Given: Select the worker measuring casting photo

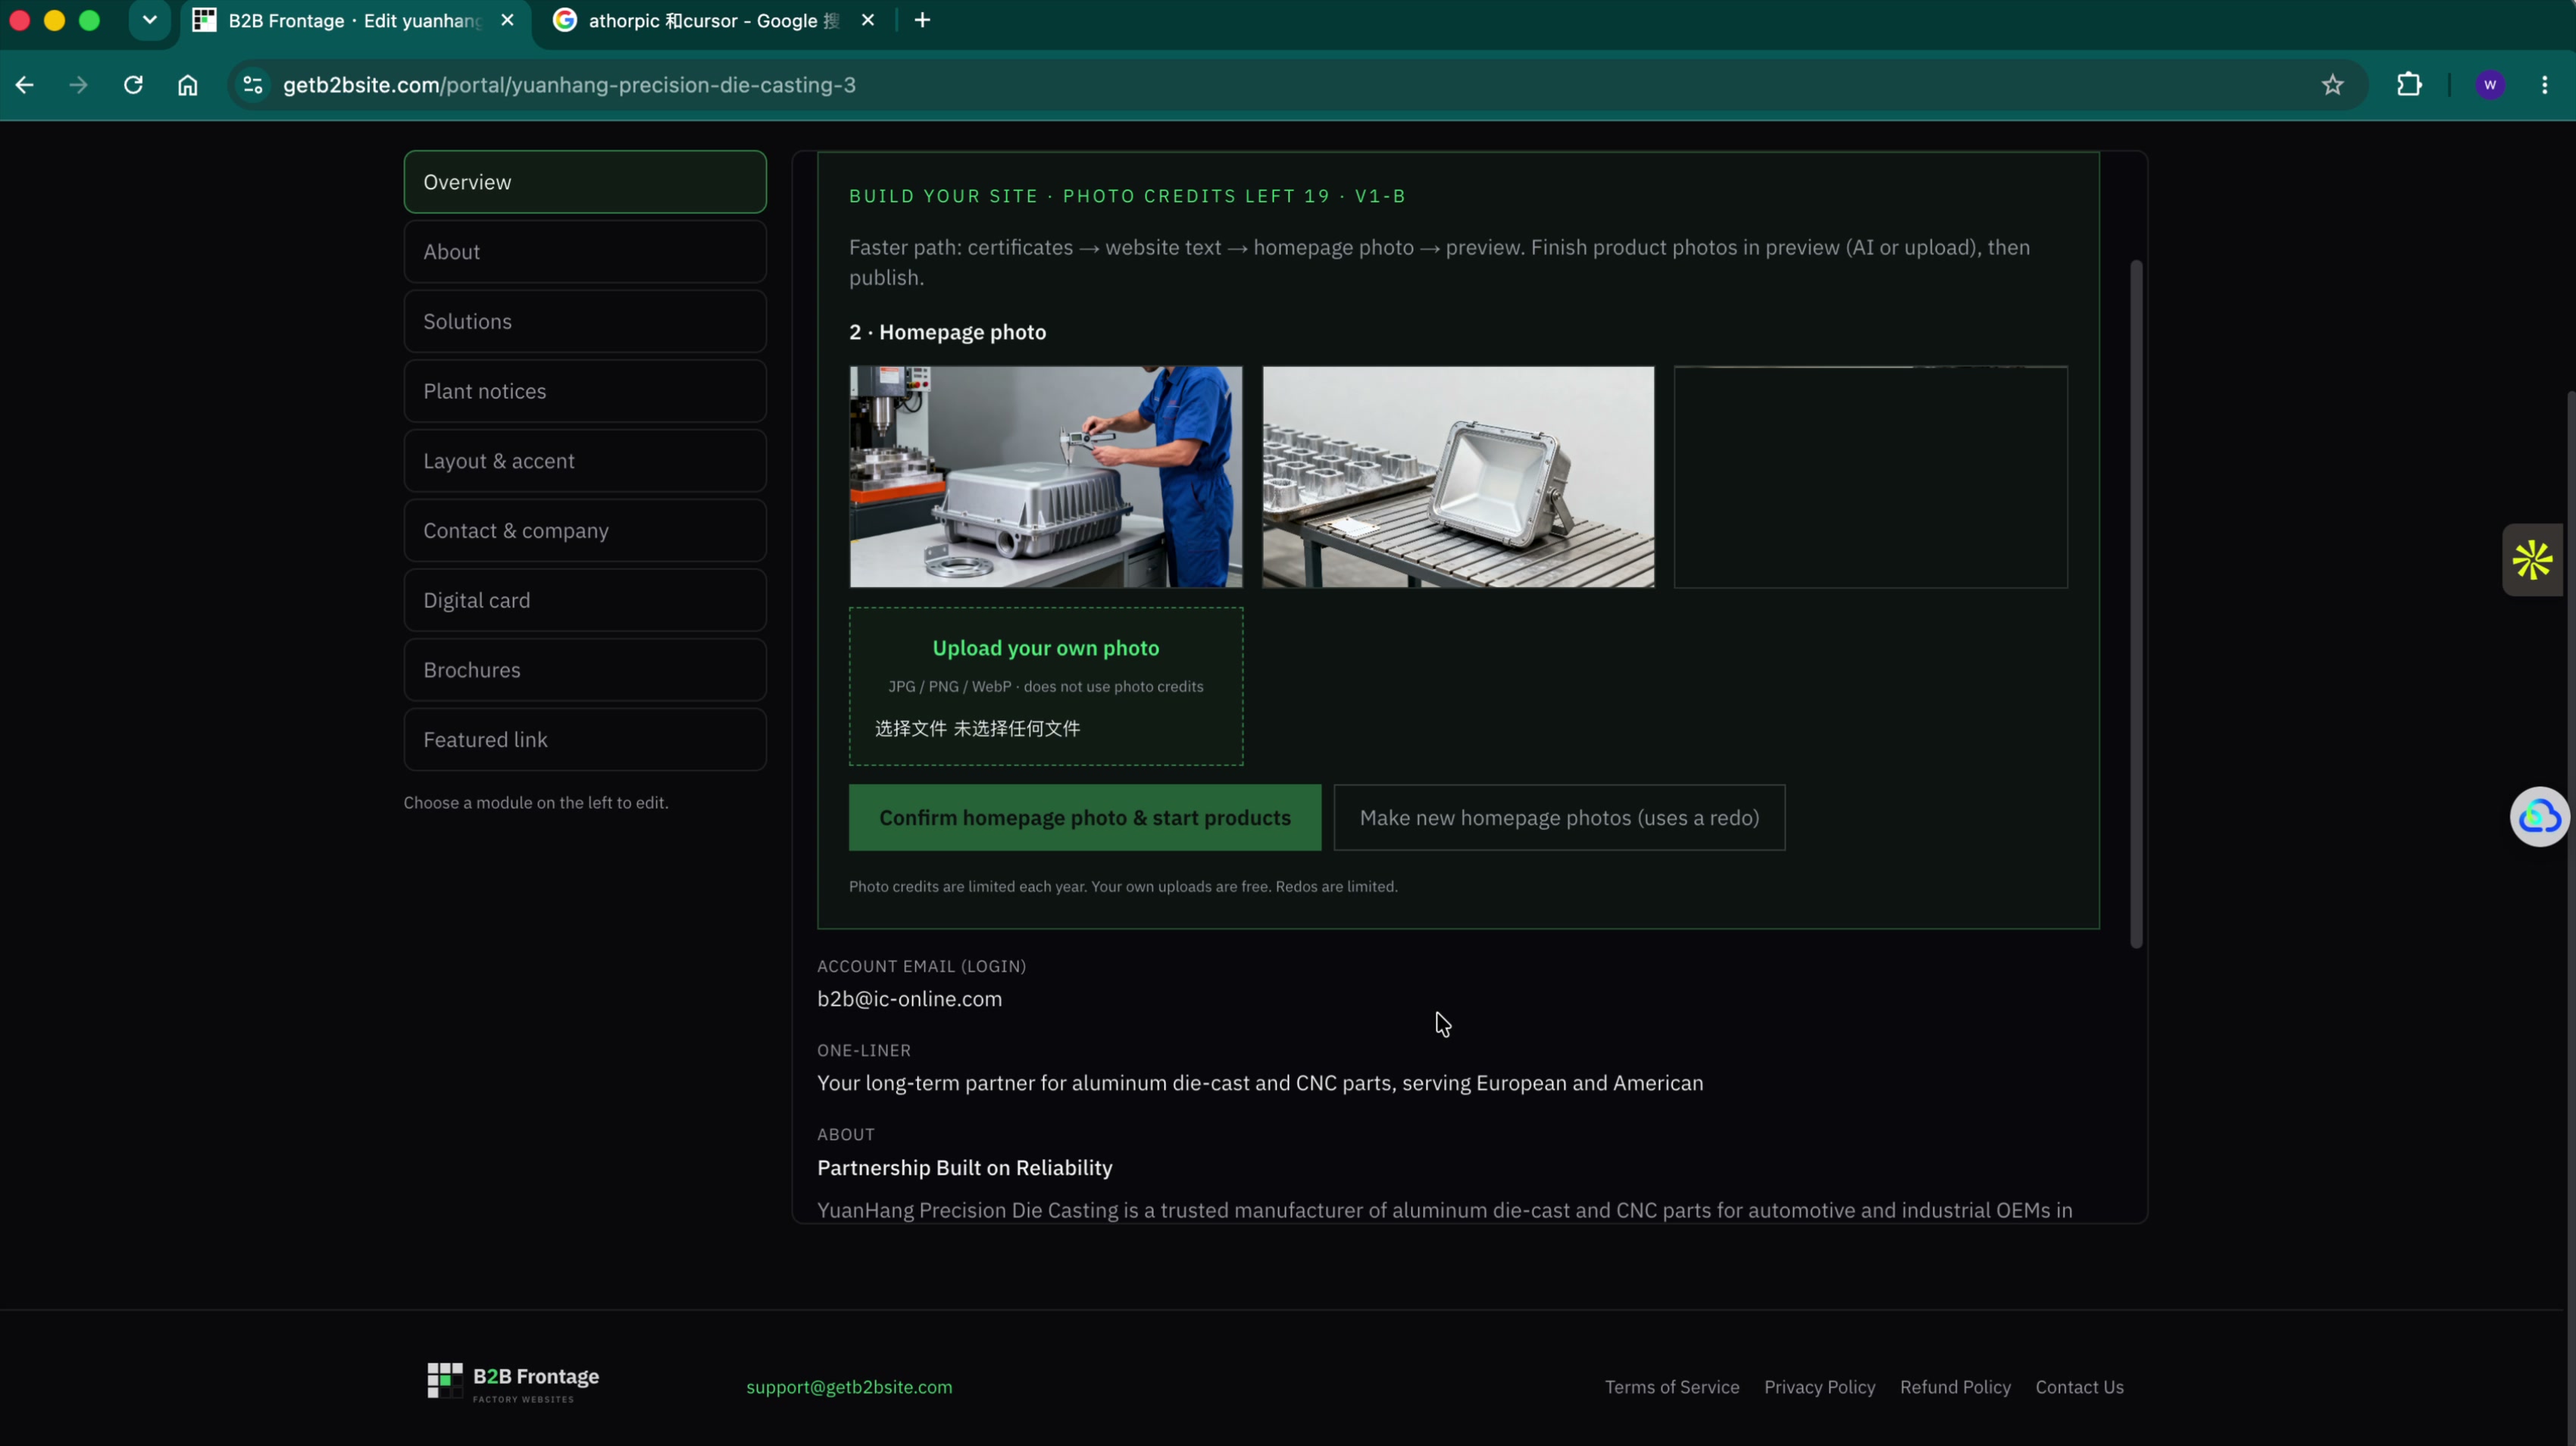Looking at the screenshot, I should tap(1046, 477).
